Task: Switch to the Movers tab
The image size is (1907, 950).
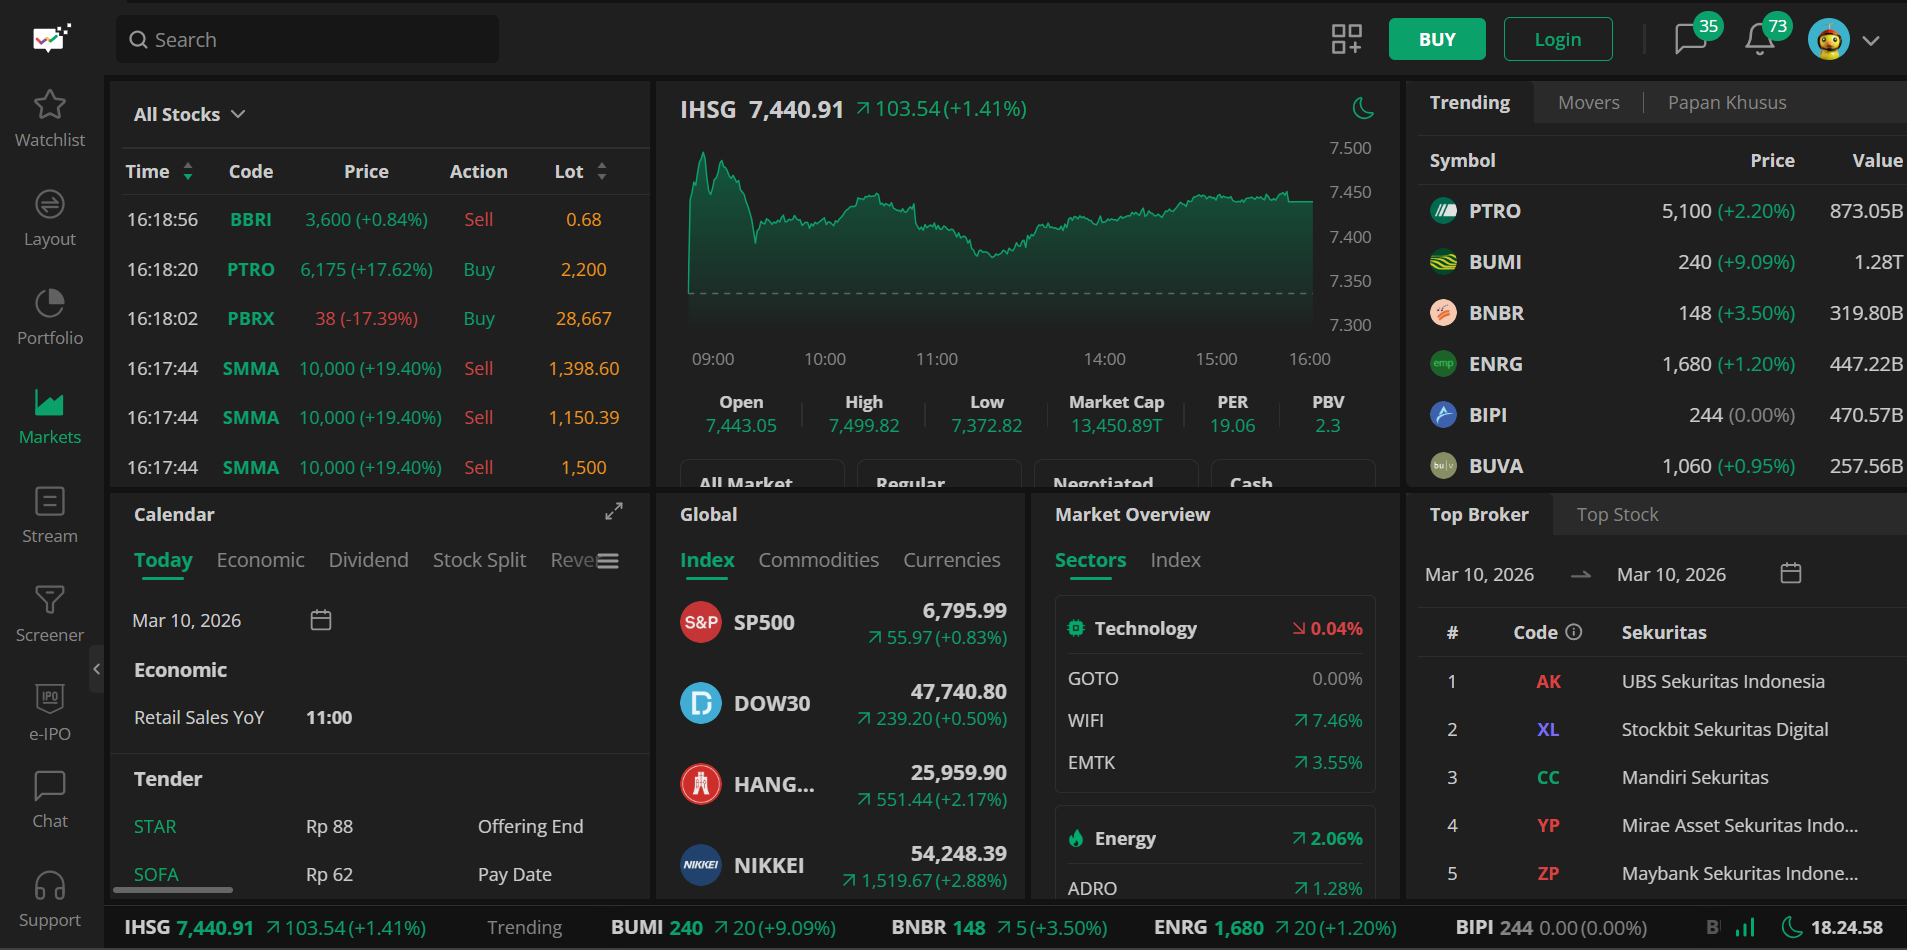Action: (x=1588, y=103)
